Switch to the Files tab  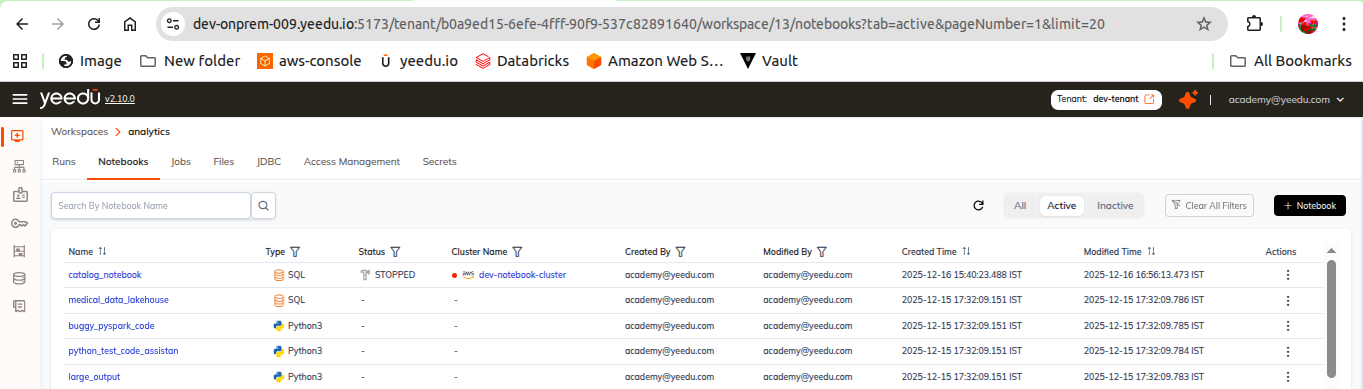(223, 161)
